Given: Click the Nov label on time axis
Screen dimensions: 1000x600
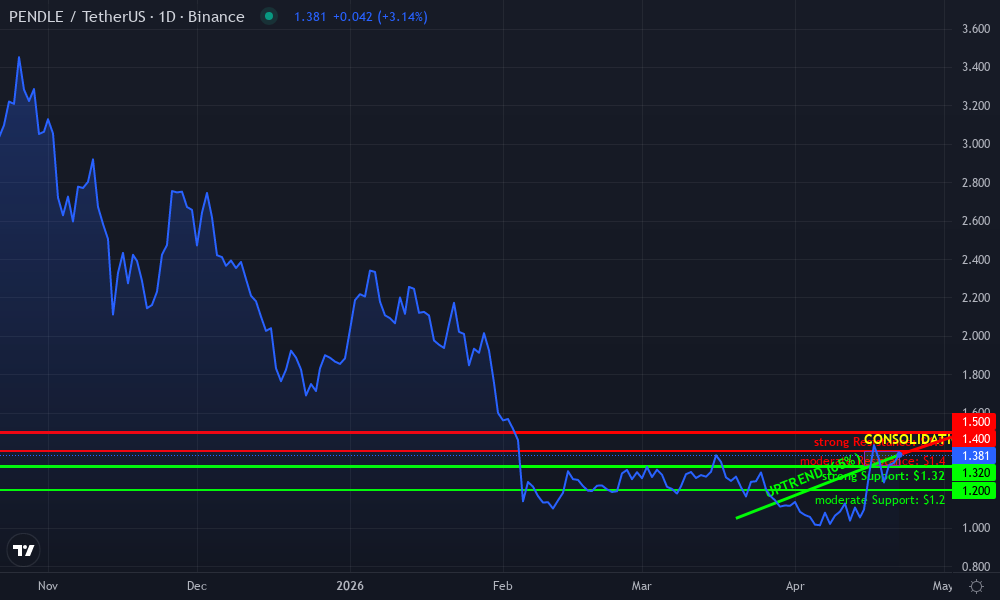Looking at the screenshot, I should pyautogui.click(x=48, y=585).
